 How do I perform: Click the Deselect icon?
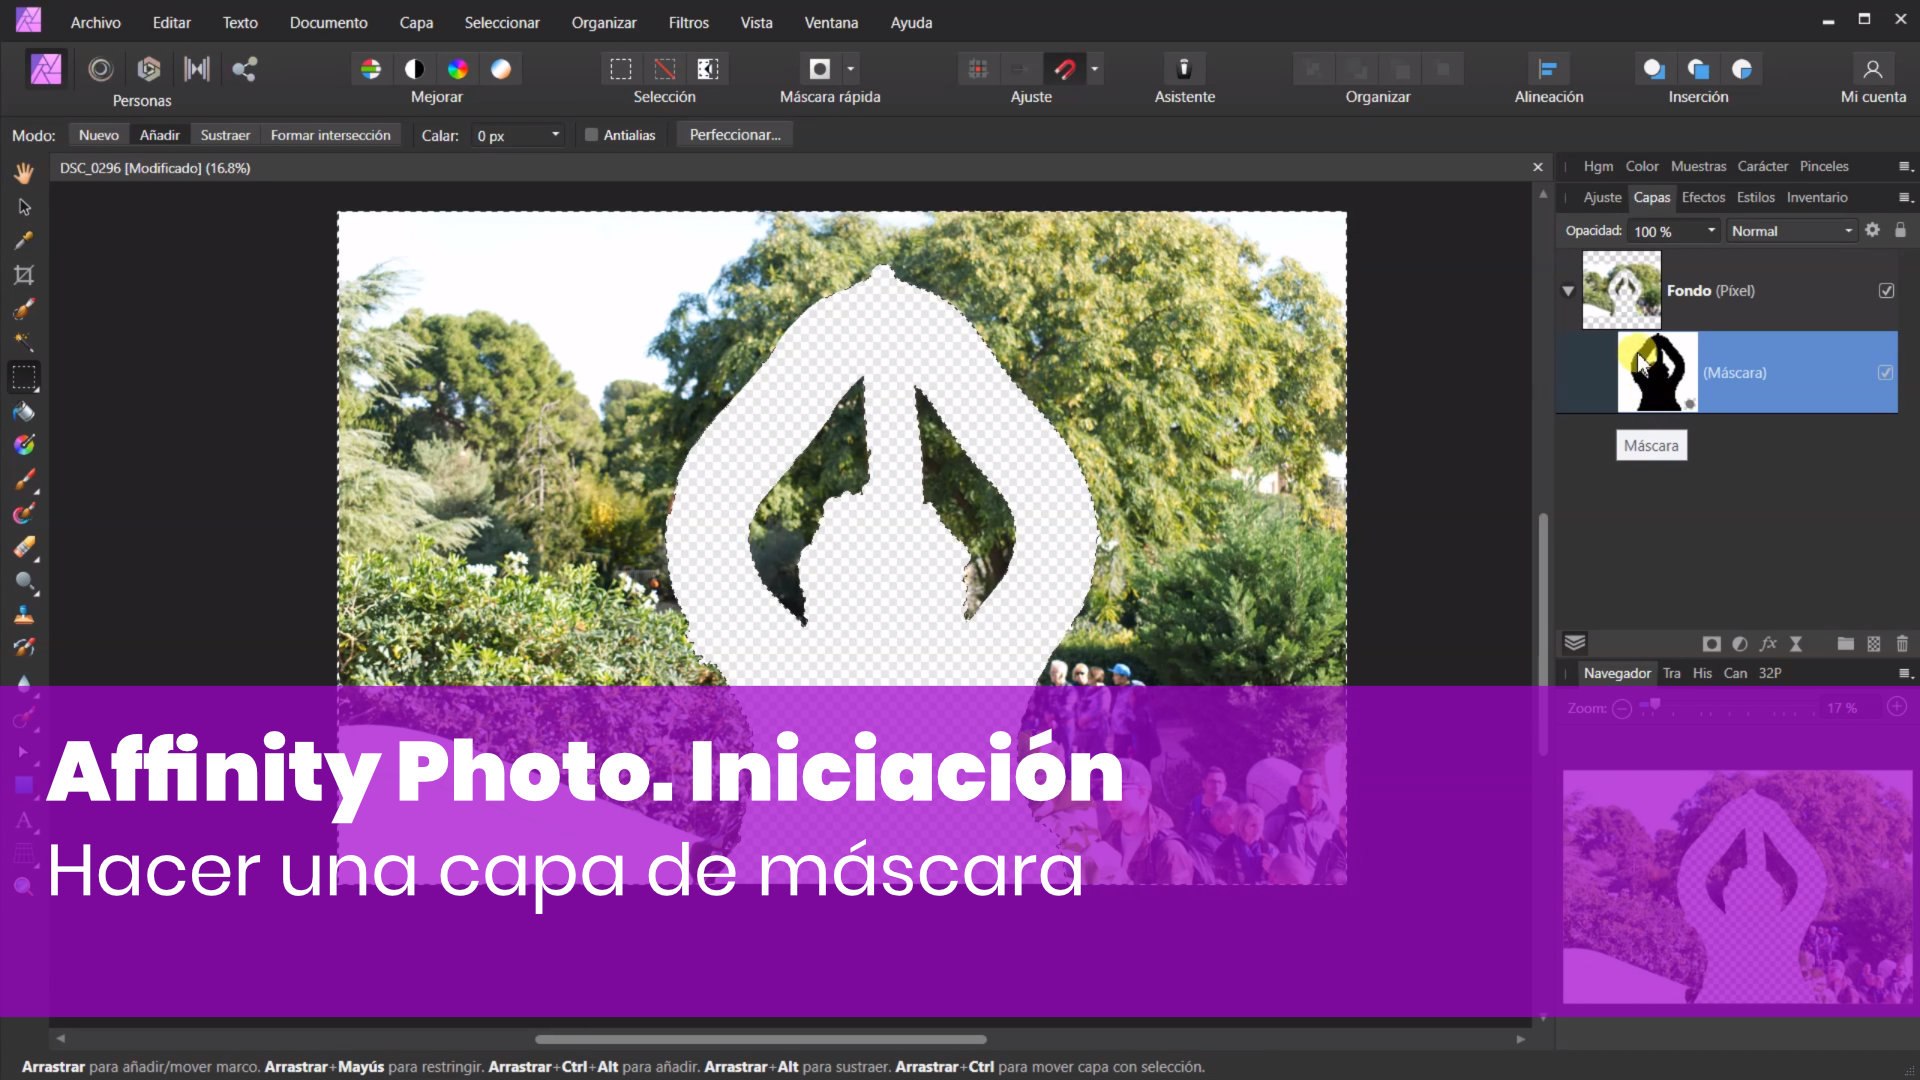pos(665,69)
